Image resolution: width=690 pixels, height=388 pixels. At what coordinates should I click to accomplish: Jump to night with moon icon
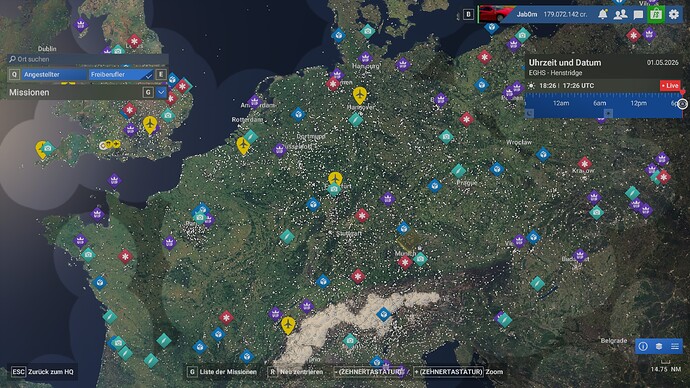[x=530, y=113]
